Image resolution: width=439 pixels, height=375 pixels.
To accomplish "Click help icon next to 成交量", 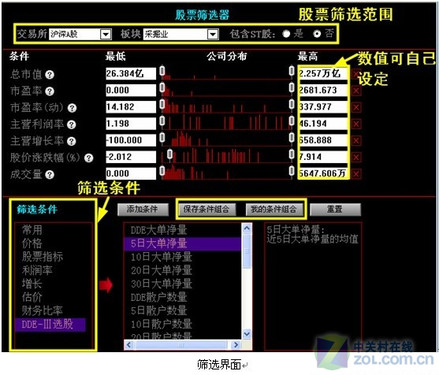I will click(x=49, y=175).
